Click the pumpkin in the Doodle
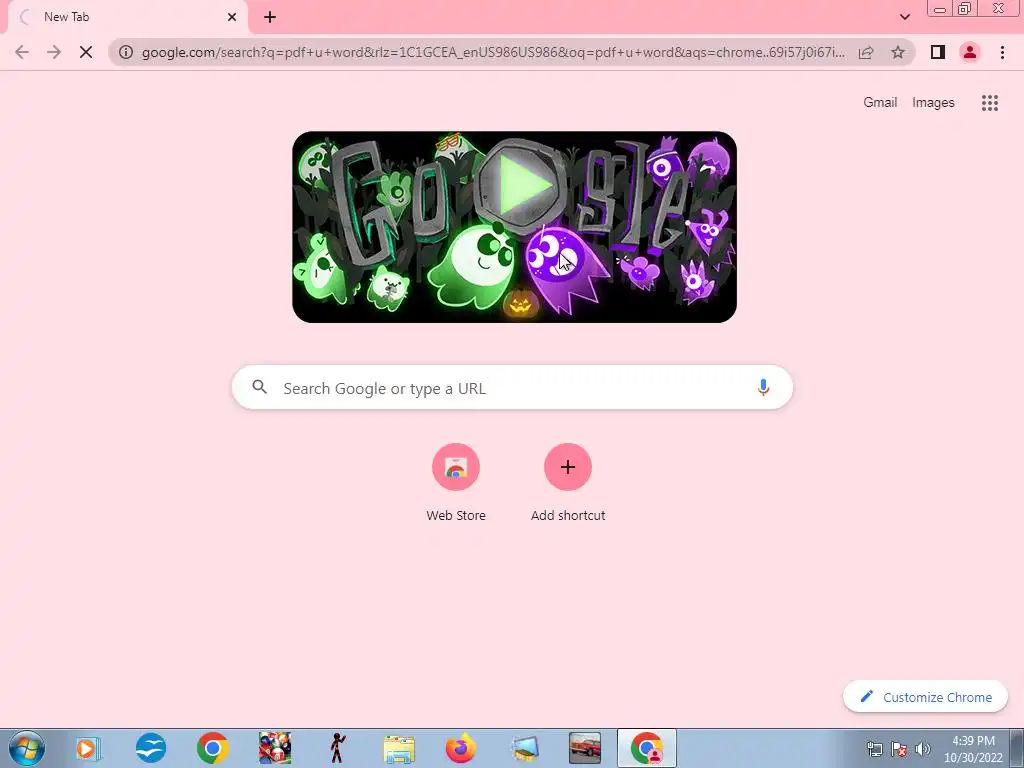Viewport: 1024px width, 768px height. coord(520,304)
